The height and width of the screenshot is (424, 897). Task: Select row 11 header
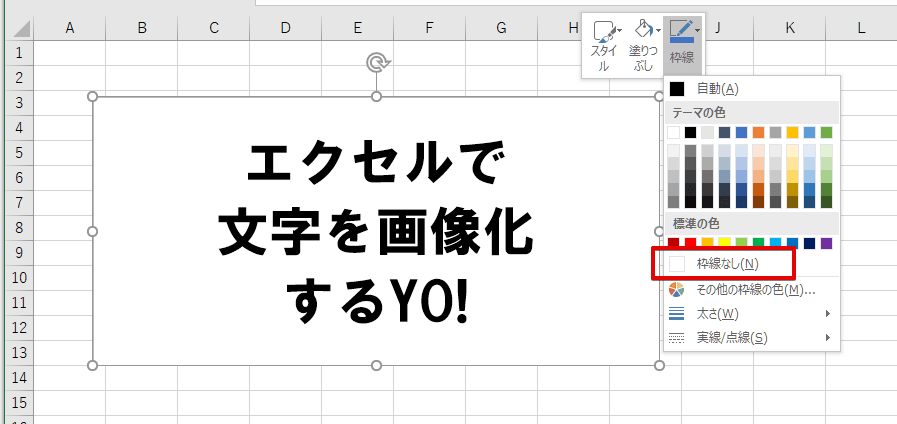tap(19, 302)
